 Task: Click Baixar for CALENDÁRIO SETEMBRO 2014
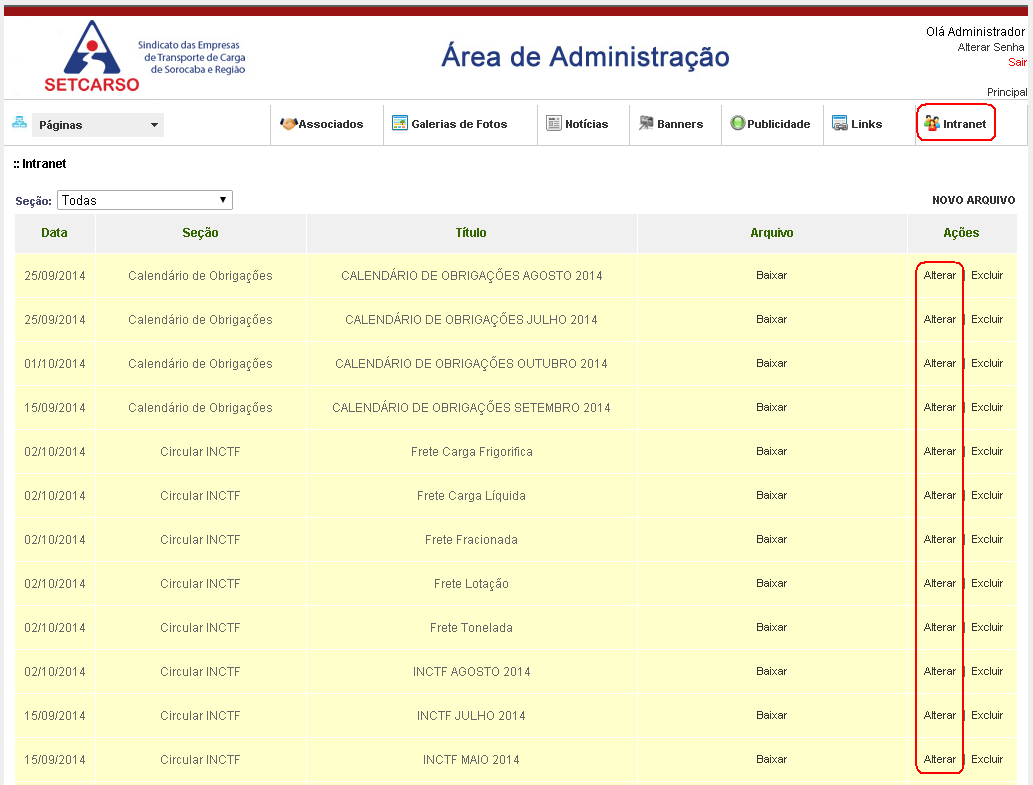[x=771, y=408]
